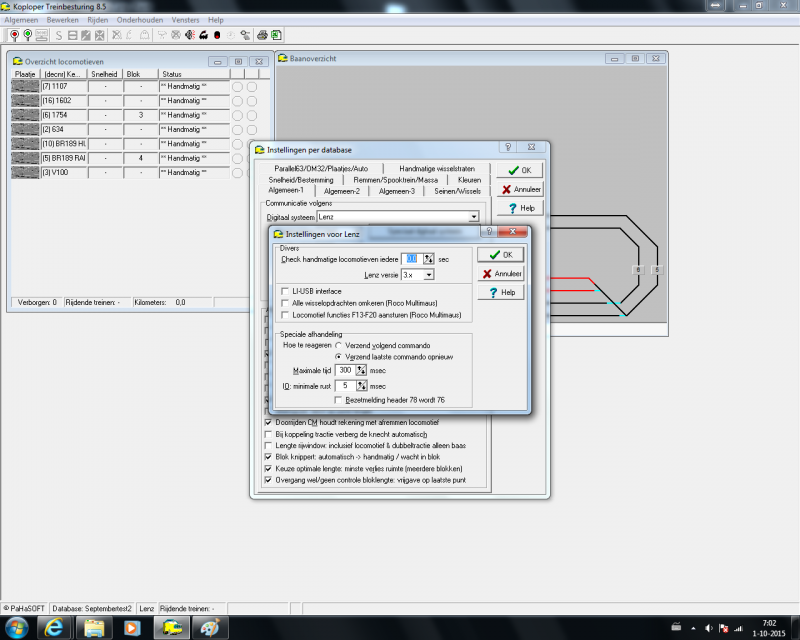
Task: Click the ghost-shaped toolbar icon
Action: coord(145,35)
